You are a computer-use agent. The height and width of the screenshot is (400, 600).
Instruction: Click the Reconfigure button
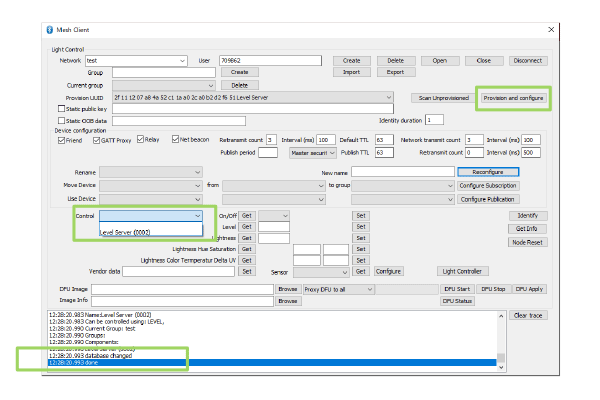click(x=488, y=172)
